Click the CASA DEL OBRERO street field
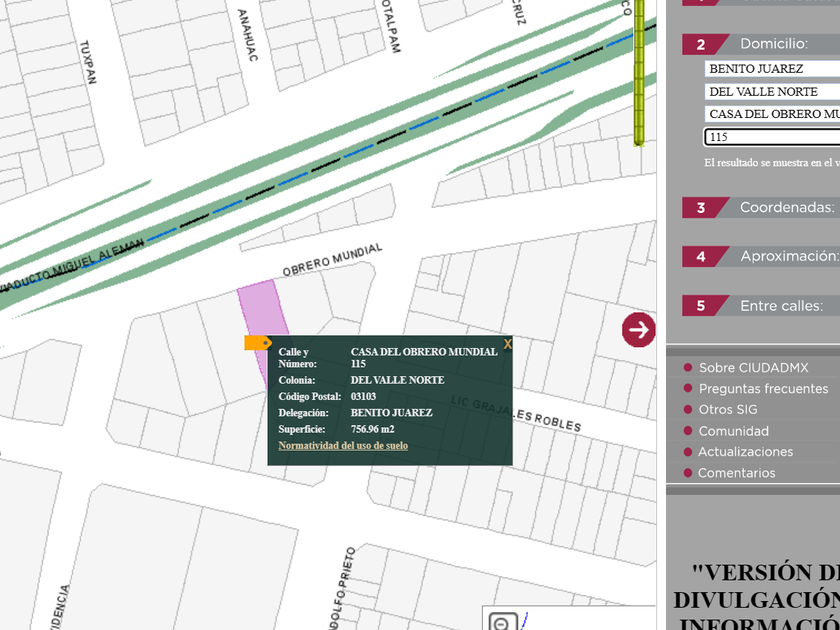This screenshot has width=840, height=630. click(x=771, y=114)
